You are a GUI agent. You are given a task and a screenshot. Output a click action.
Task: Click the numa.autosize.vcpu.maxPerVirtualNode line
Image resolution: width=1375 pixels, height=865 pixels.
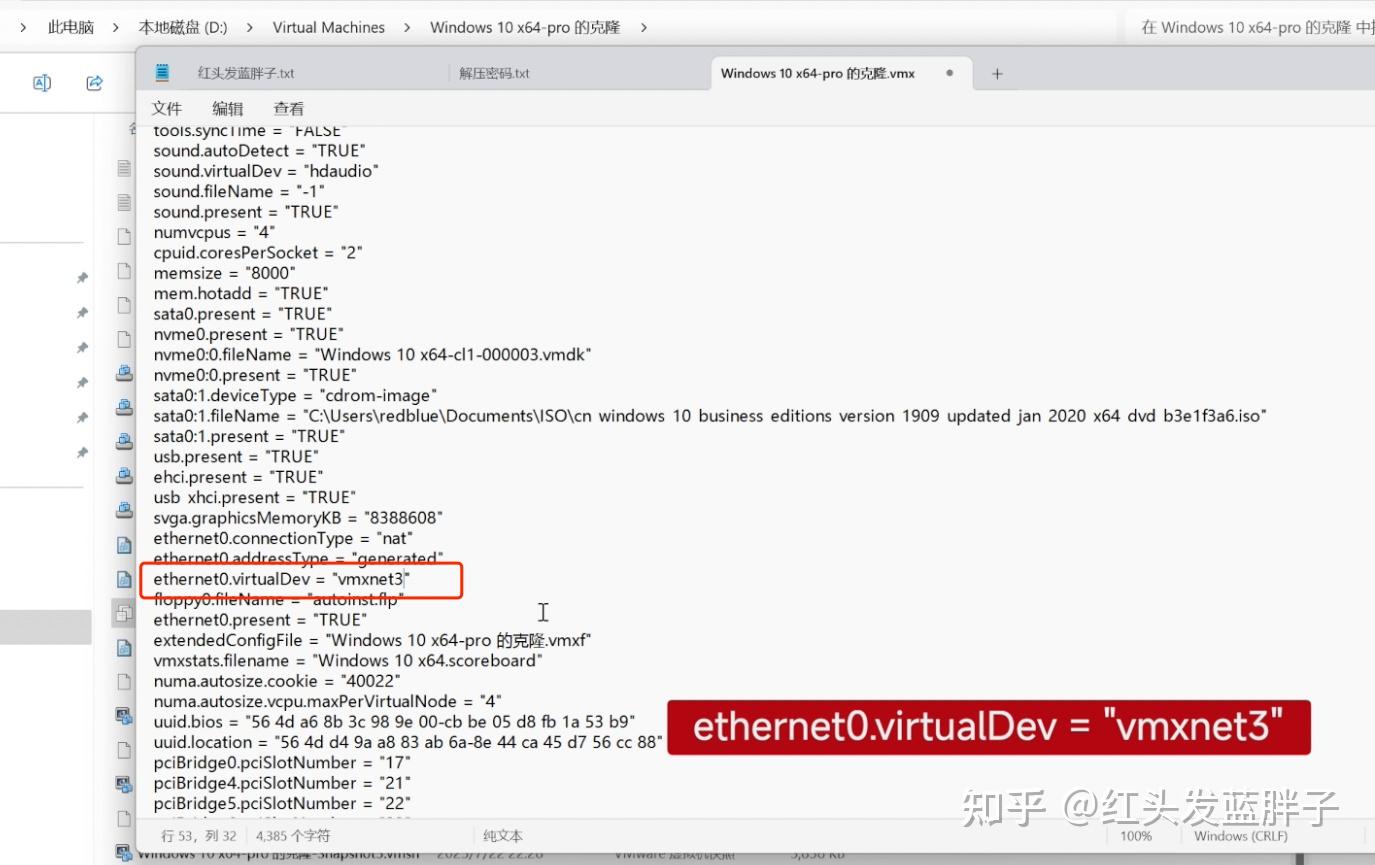[x=327, y=701]
